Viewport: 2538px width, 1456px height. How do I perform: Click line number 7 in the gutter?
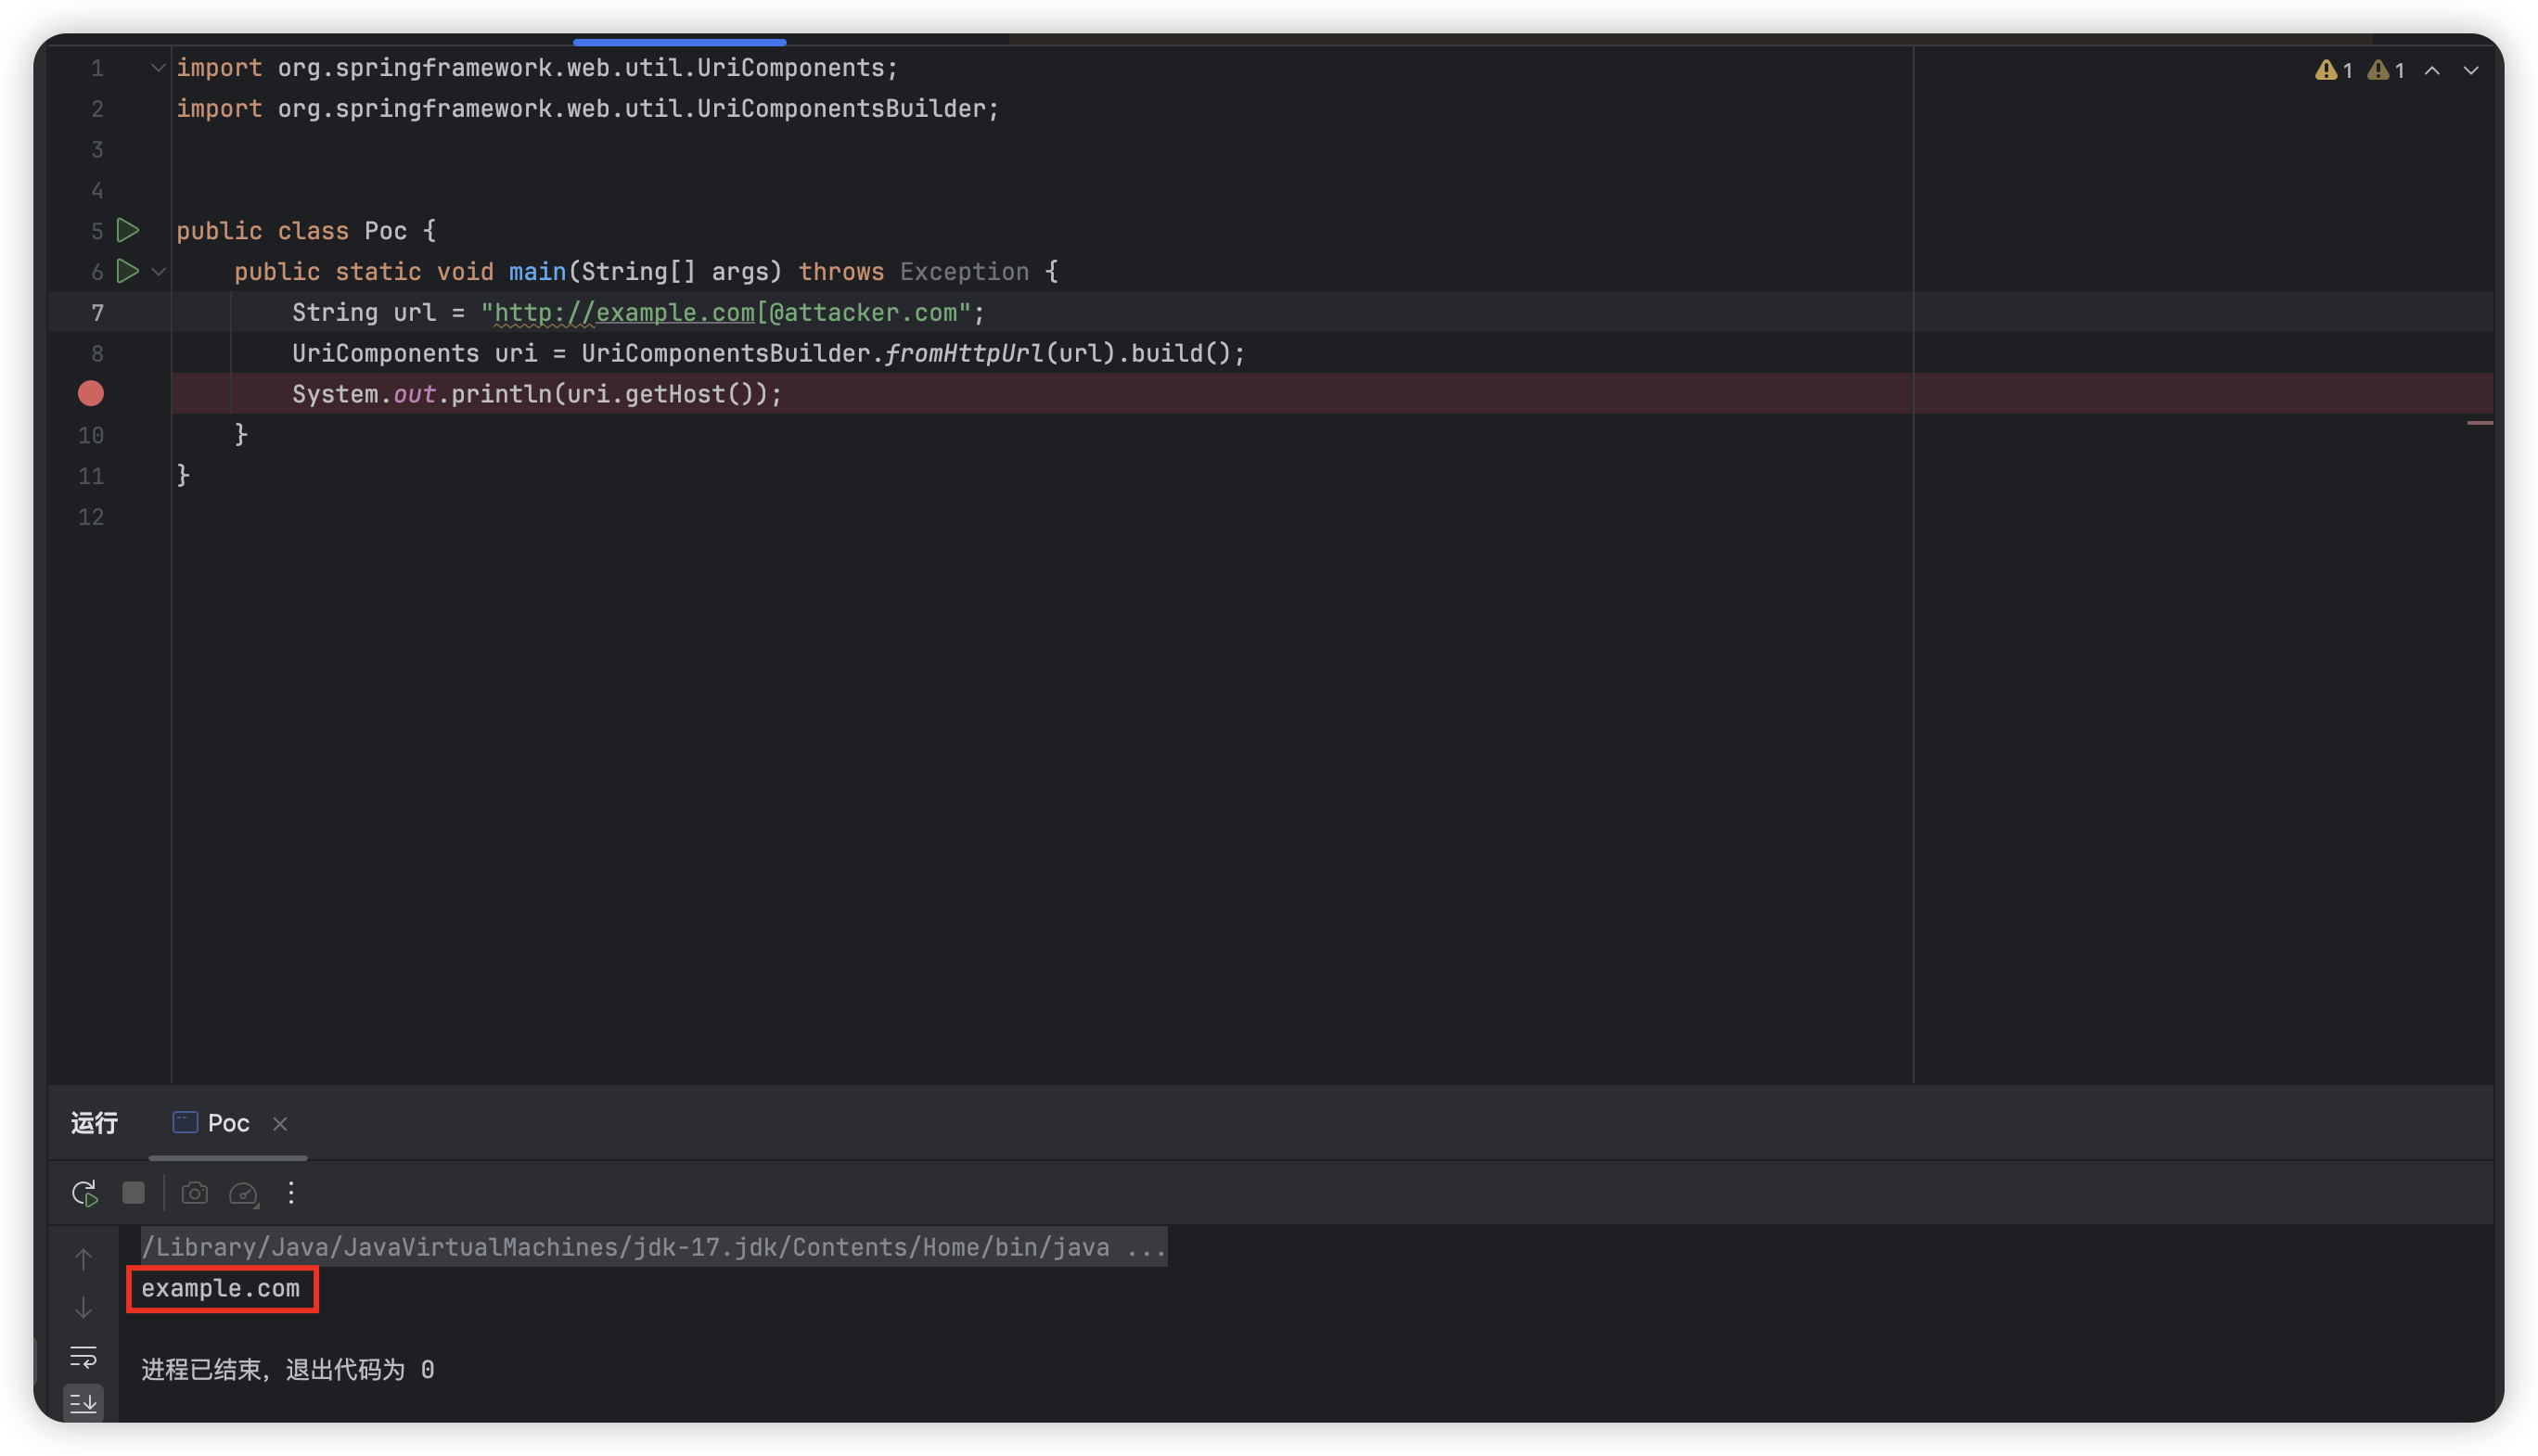97,313
